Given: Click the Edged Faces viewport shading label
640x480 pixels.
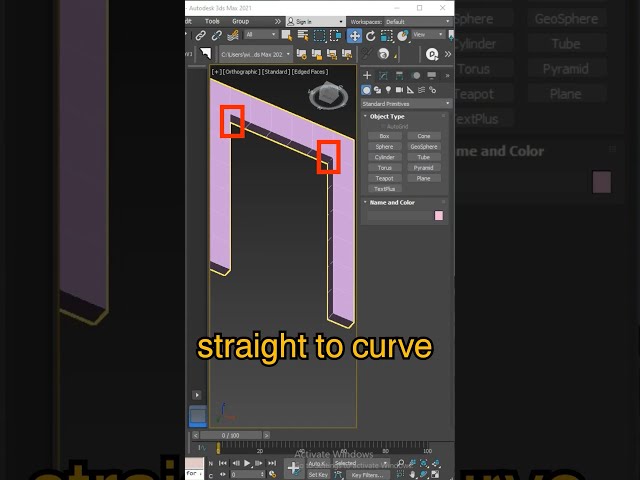Looking at the screenshot, I should coord(310,72).
